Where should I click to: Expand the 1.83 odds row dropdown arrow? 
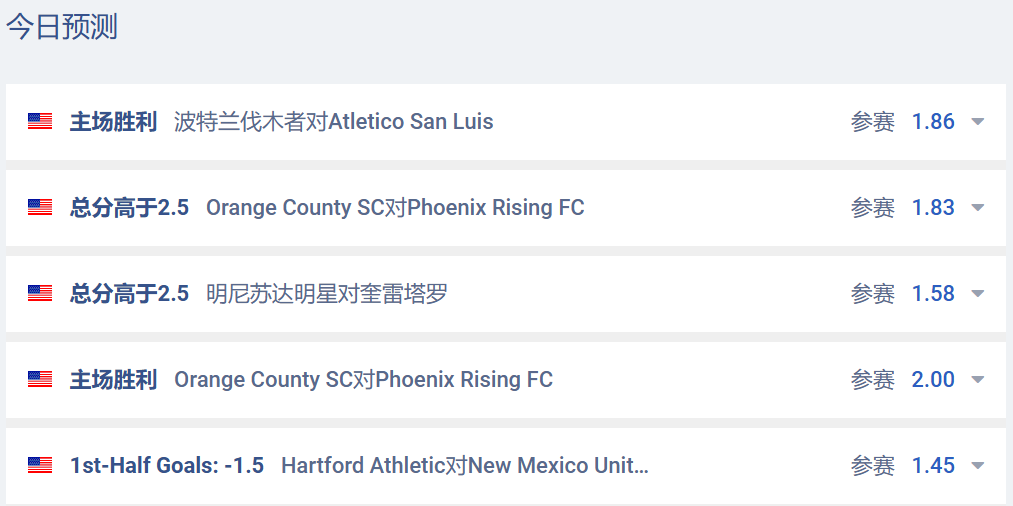tap(977, 208)
